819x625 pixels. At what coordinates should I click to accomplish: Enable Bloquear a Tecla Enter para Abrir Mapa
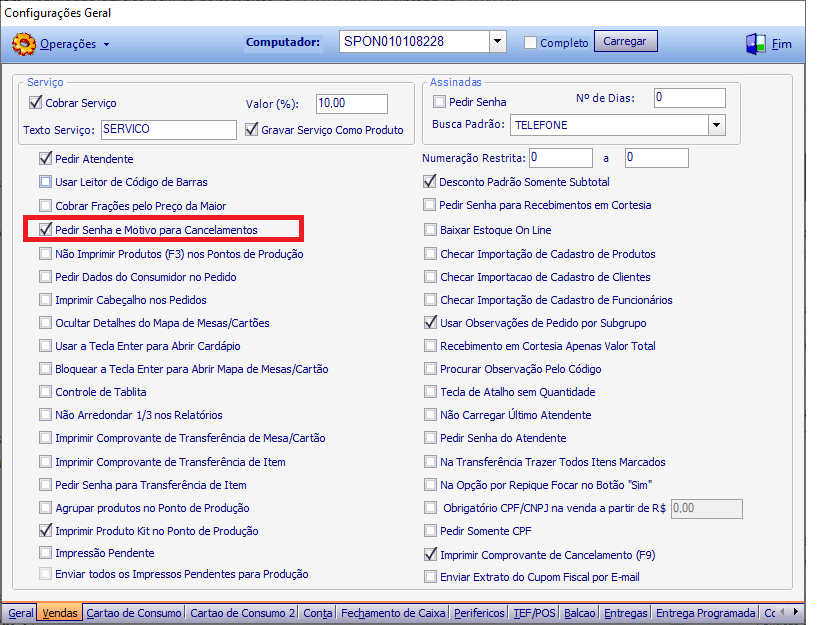(x=45, y=369)
